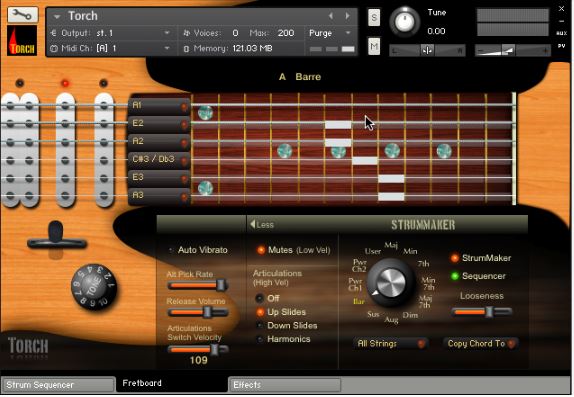Click the Torch logo thumbnail
The width and height of the screenshot is (574, 397).
click(22, 41)
